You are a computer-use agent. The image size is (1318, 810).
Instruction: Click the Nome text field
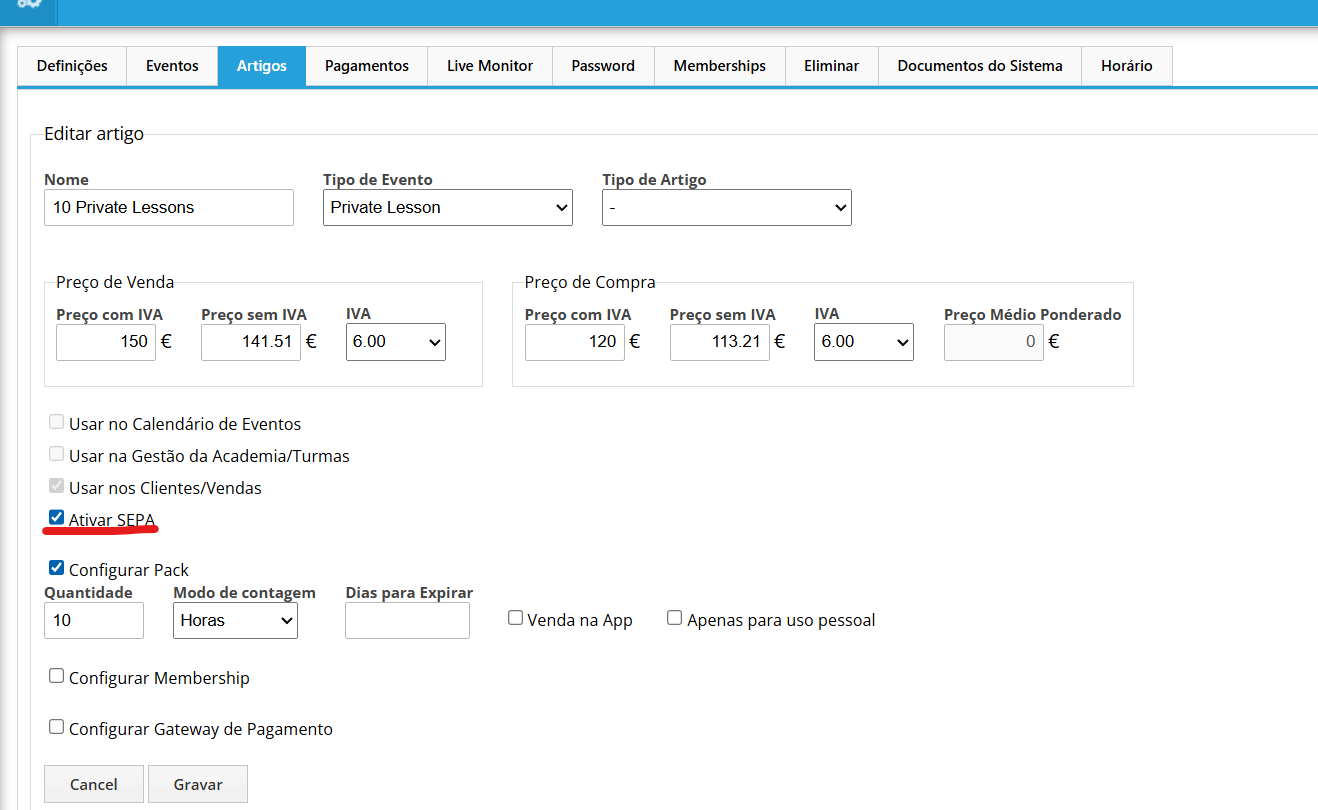coord(169,207)
